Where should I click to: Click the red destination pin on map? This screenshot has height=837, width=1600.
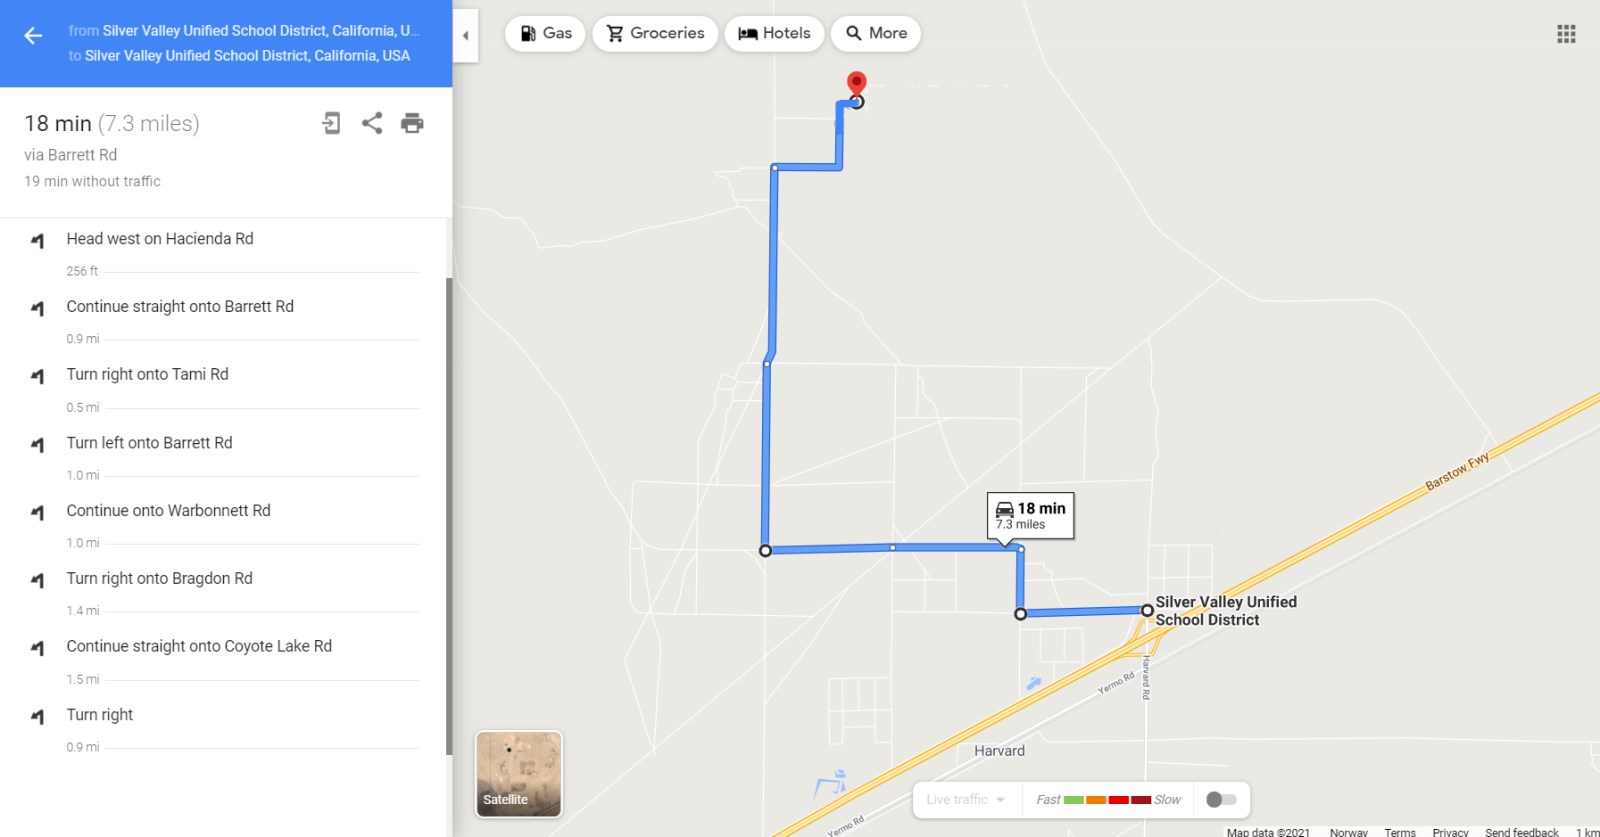click(x=856, y=84)
